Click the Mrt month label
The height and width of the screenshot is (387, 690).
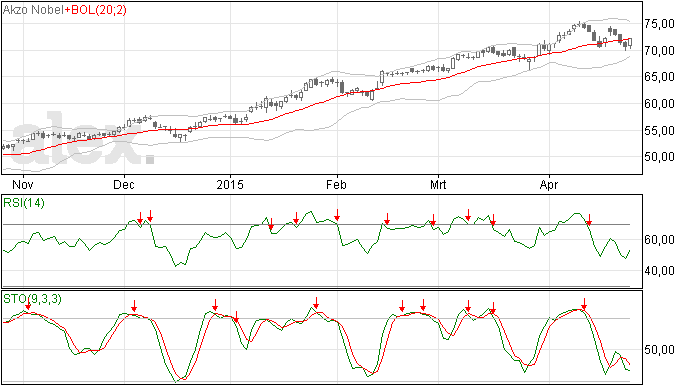click(x=438, y=184)
